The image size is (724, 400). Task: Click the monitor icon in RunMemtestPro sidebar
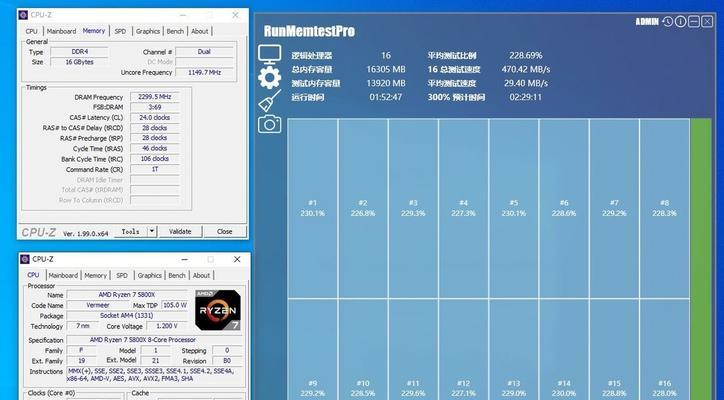(270, 55)
